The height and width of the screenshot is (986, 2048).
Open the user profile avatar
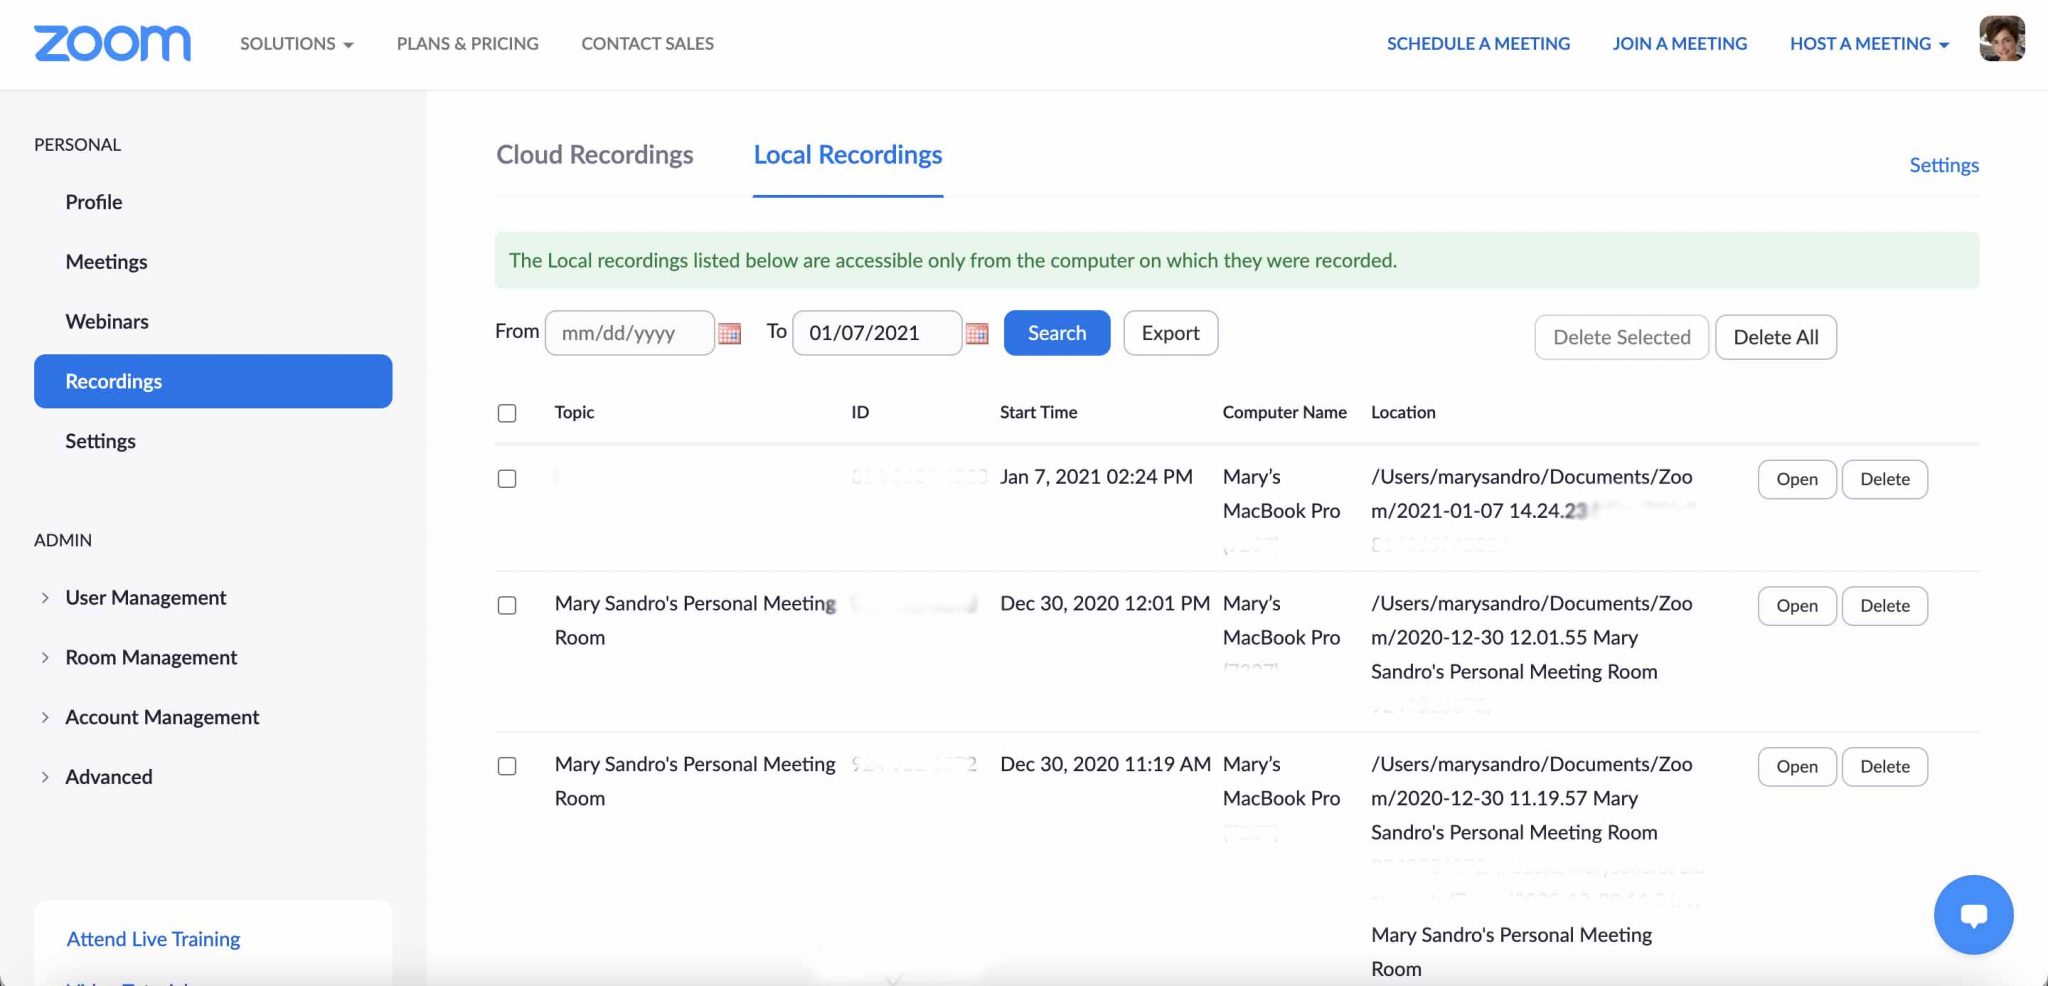2002,39
